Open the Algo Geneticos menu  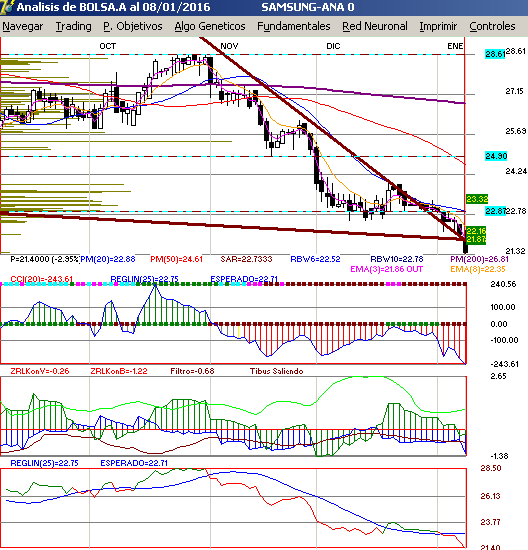(x=210, y=26)
